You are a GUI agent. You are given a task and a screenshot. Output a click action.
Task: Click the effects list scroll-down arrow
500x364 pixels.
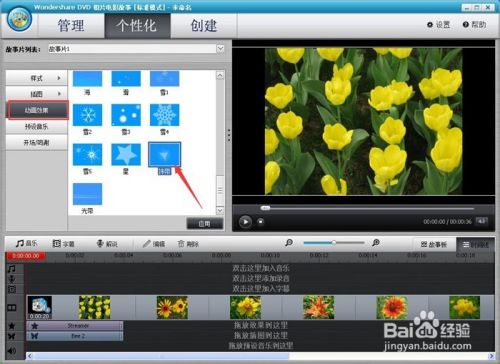(x=220, y=211)
